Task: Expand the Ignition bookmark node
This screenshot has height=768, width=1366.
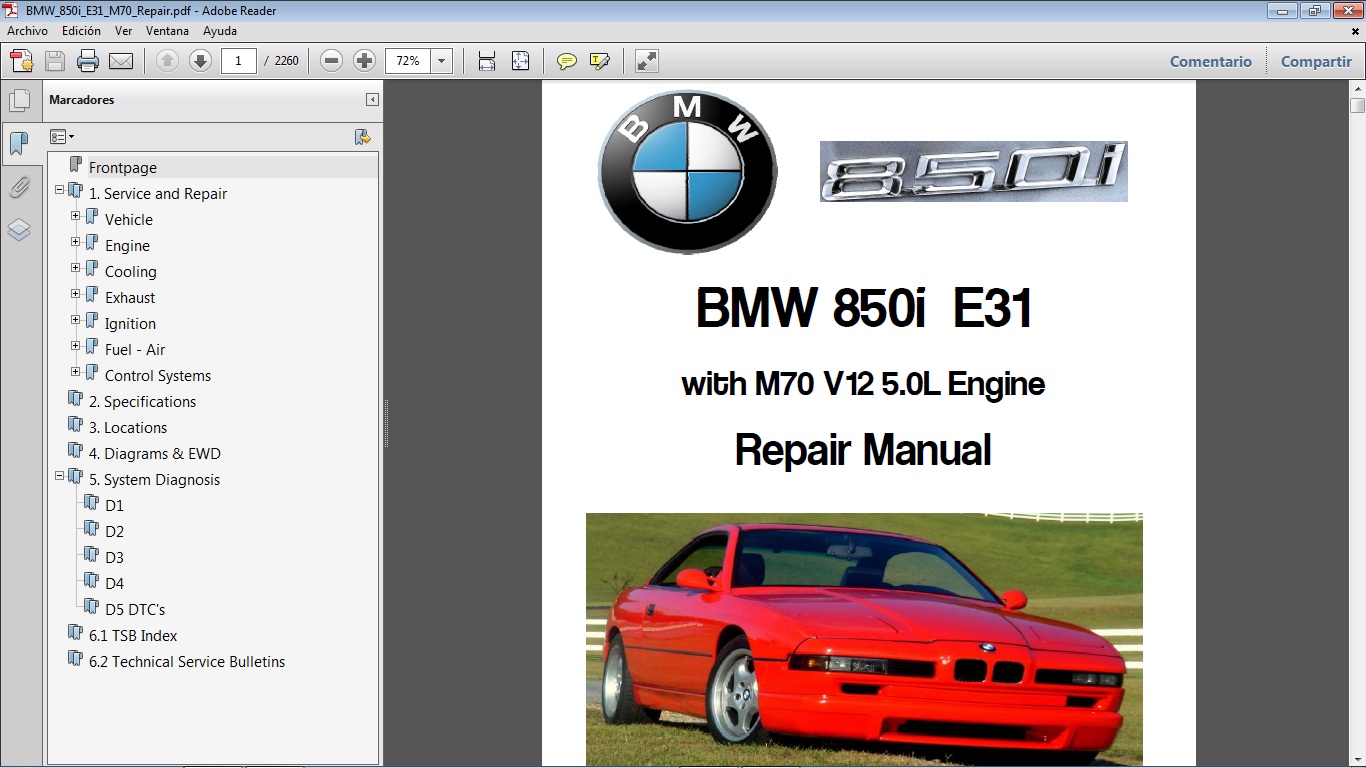Action: pyautogui.click(x=76, y=319)
